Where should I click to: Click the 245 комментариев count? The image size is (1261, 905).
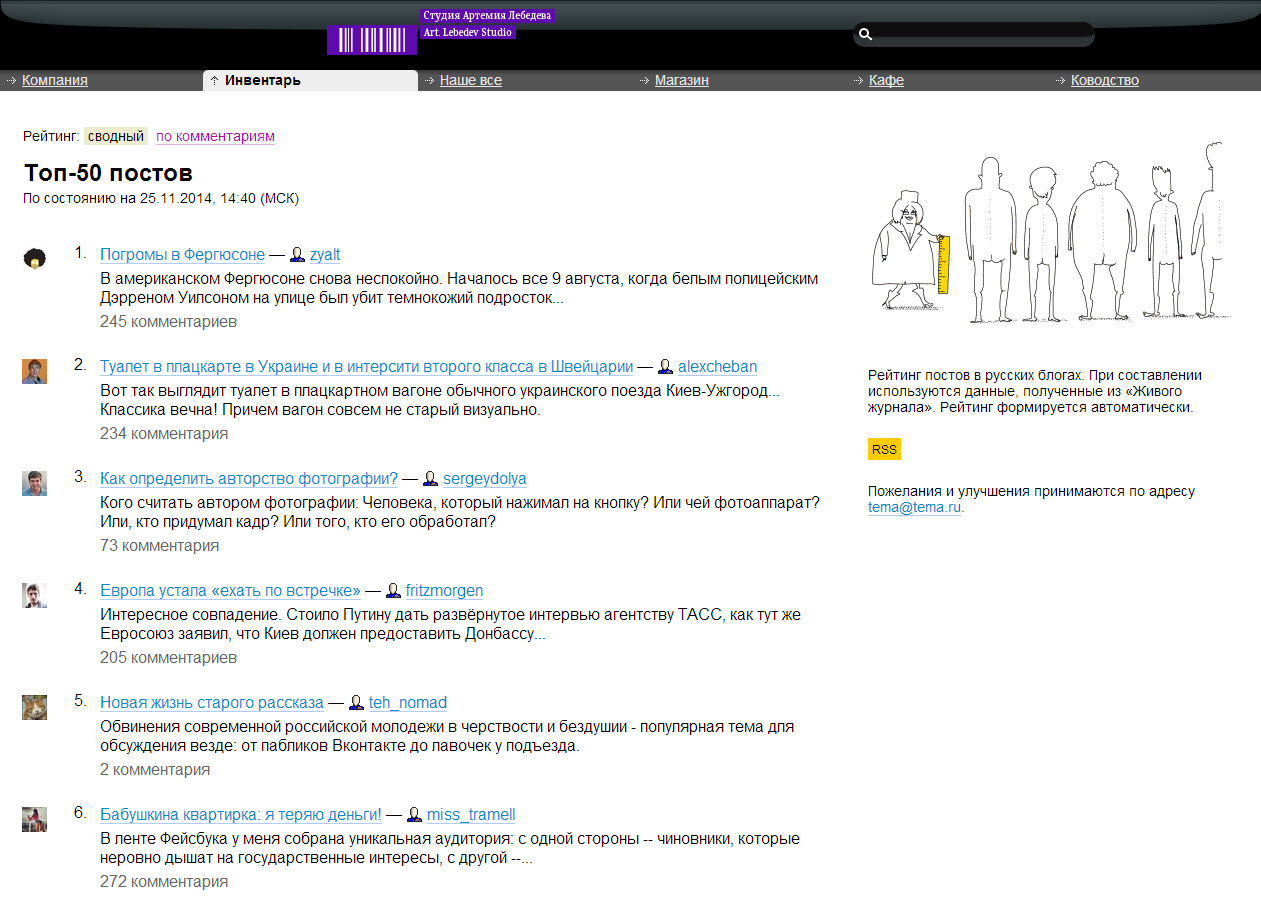[x=168, y=322]
